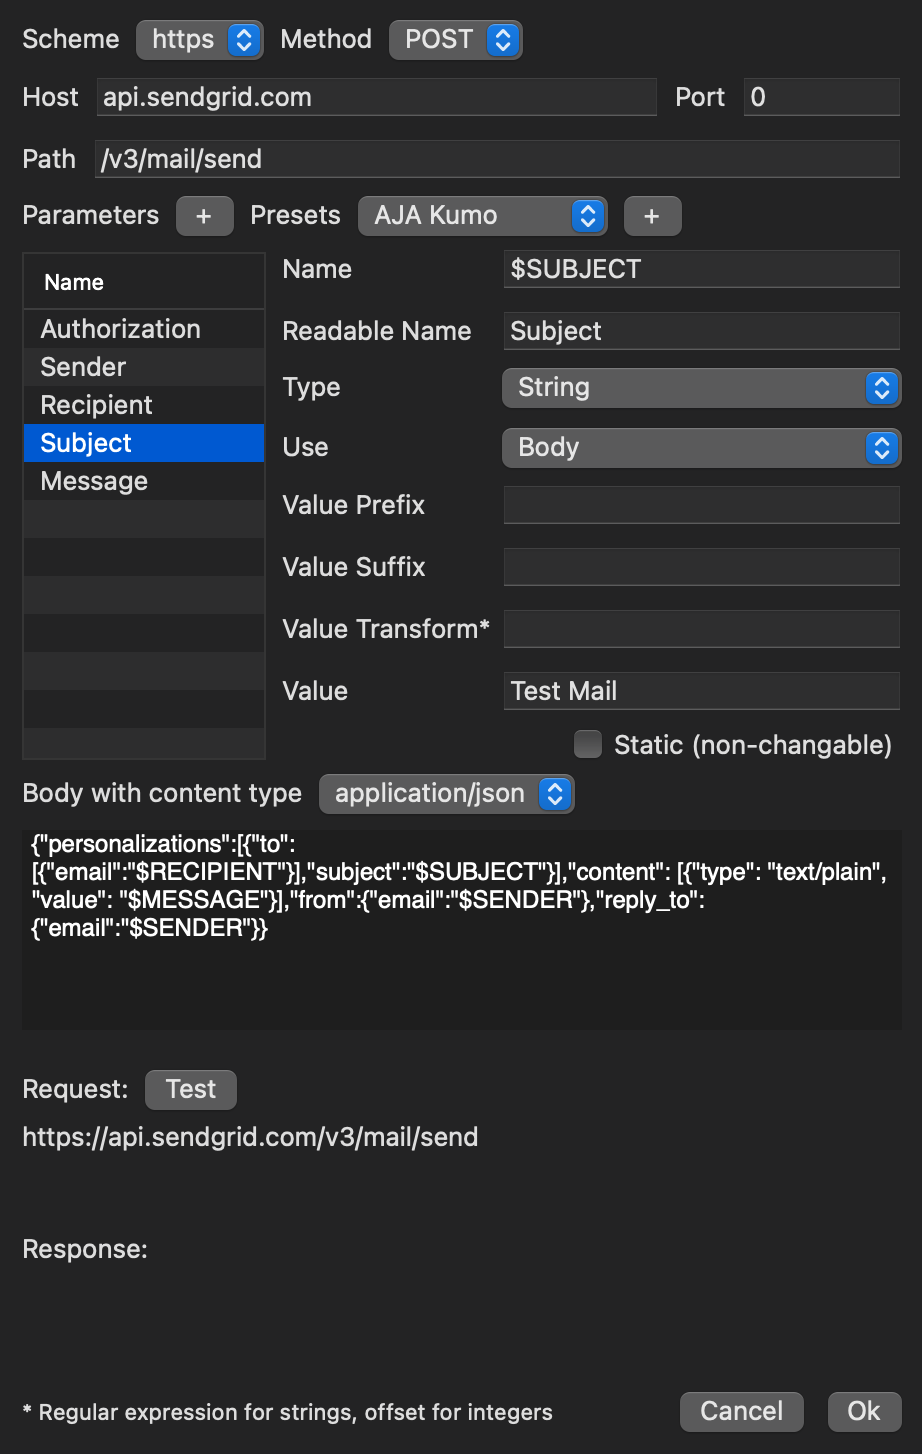
Task: Open the Presets AJA Kumo dropdown
Action: (482, 216)
